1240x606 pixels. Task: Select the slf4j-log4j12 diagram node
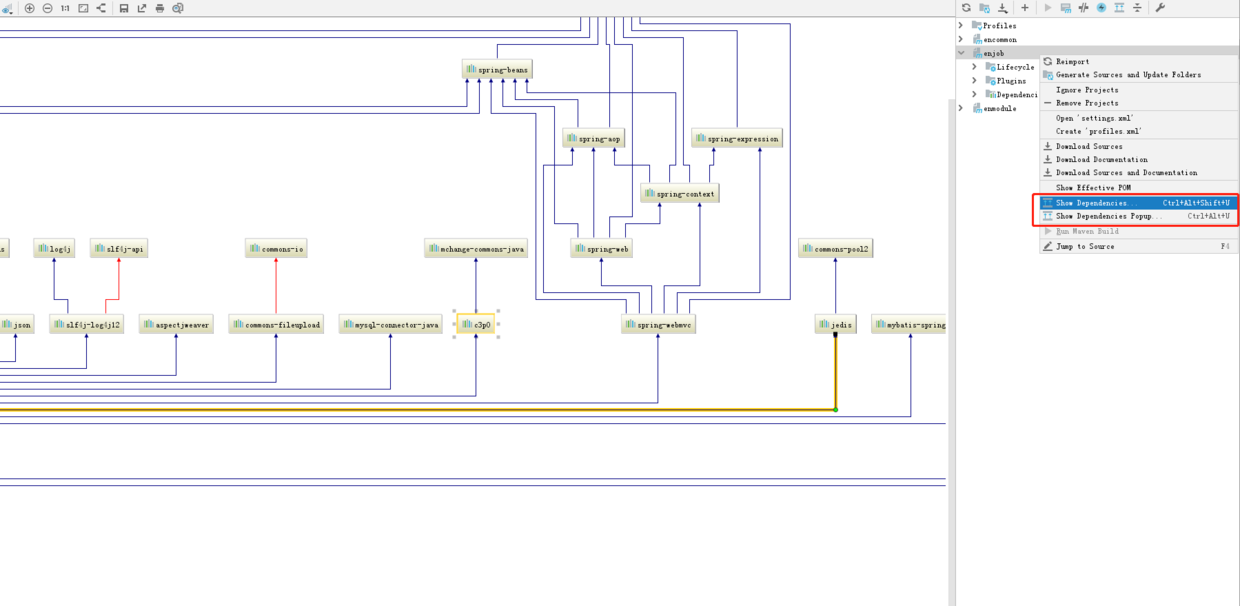click(x=87, y=324)
